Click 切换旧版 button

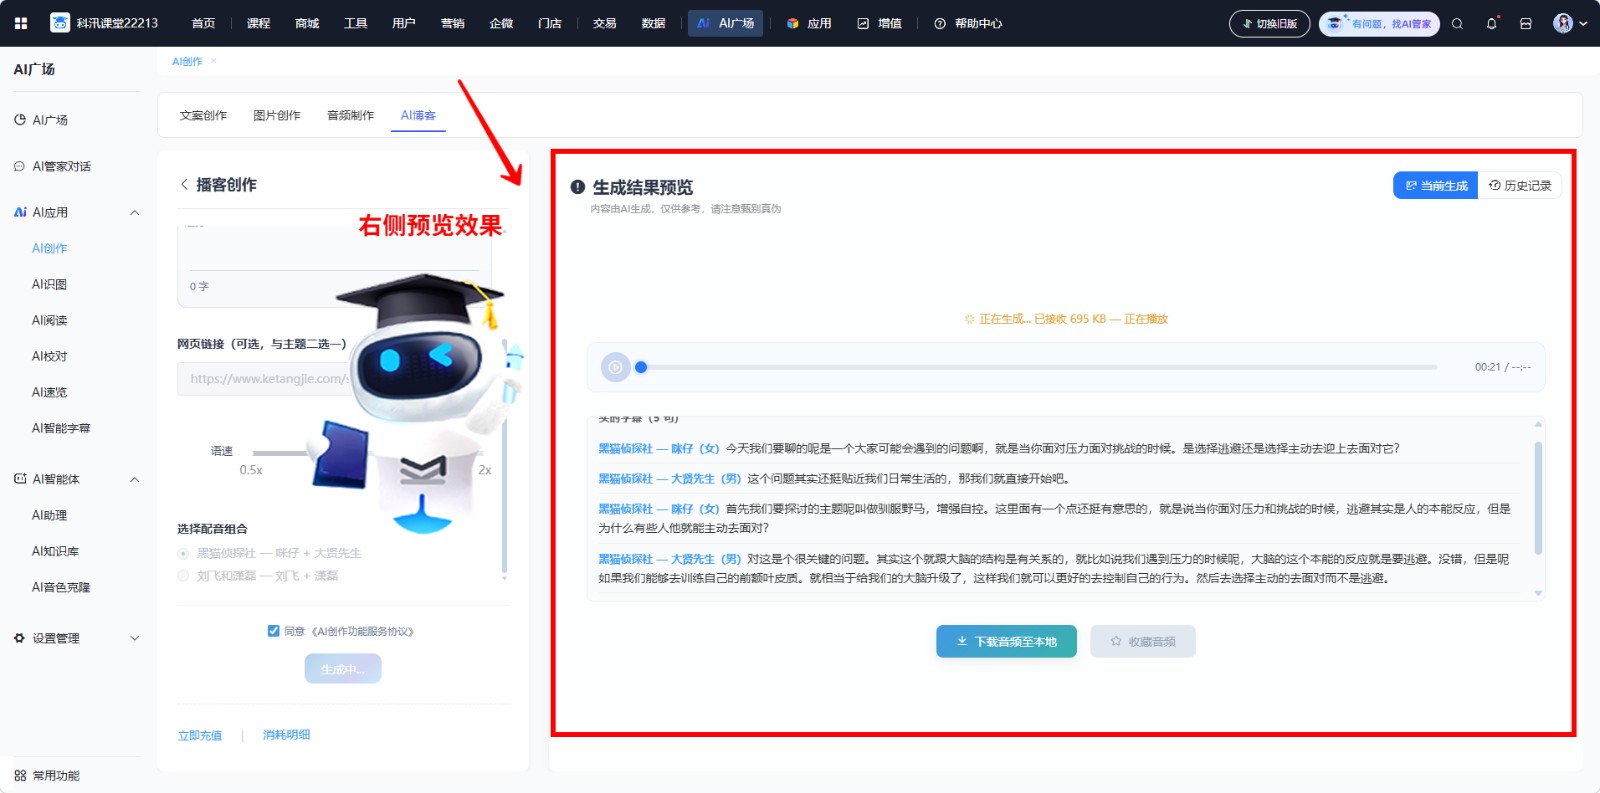[x=1269, y=24]
